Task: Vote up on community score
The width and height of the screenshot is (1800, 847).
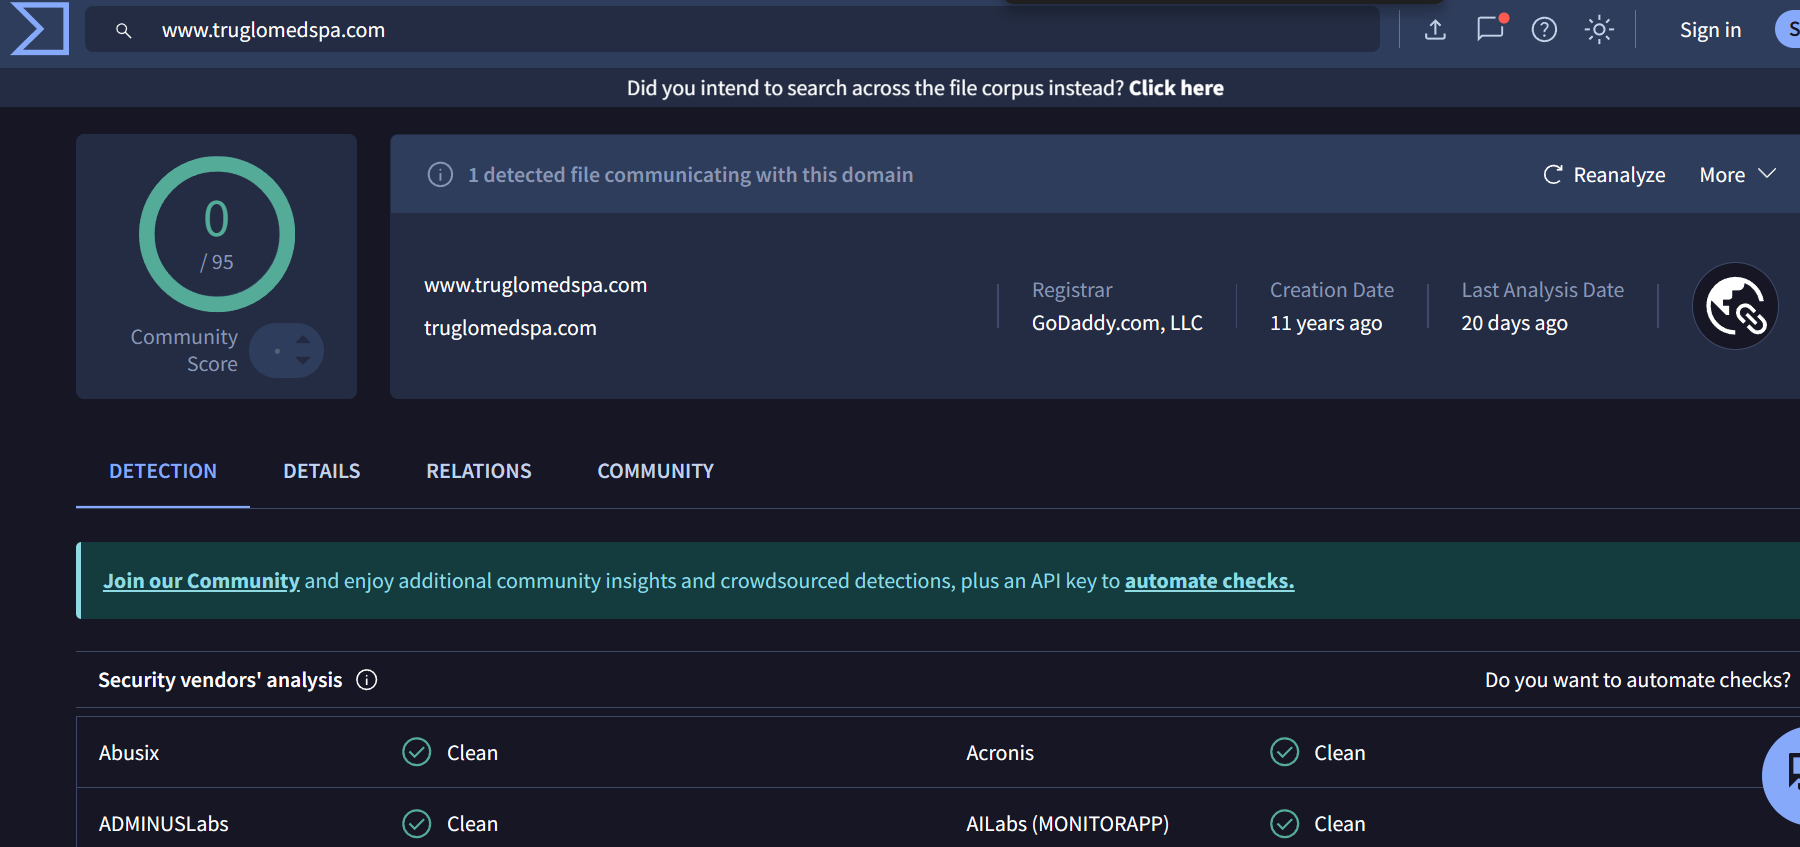Action: point(303,340)
